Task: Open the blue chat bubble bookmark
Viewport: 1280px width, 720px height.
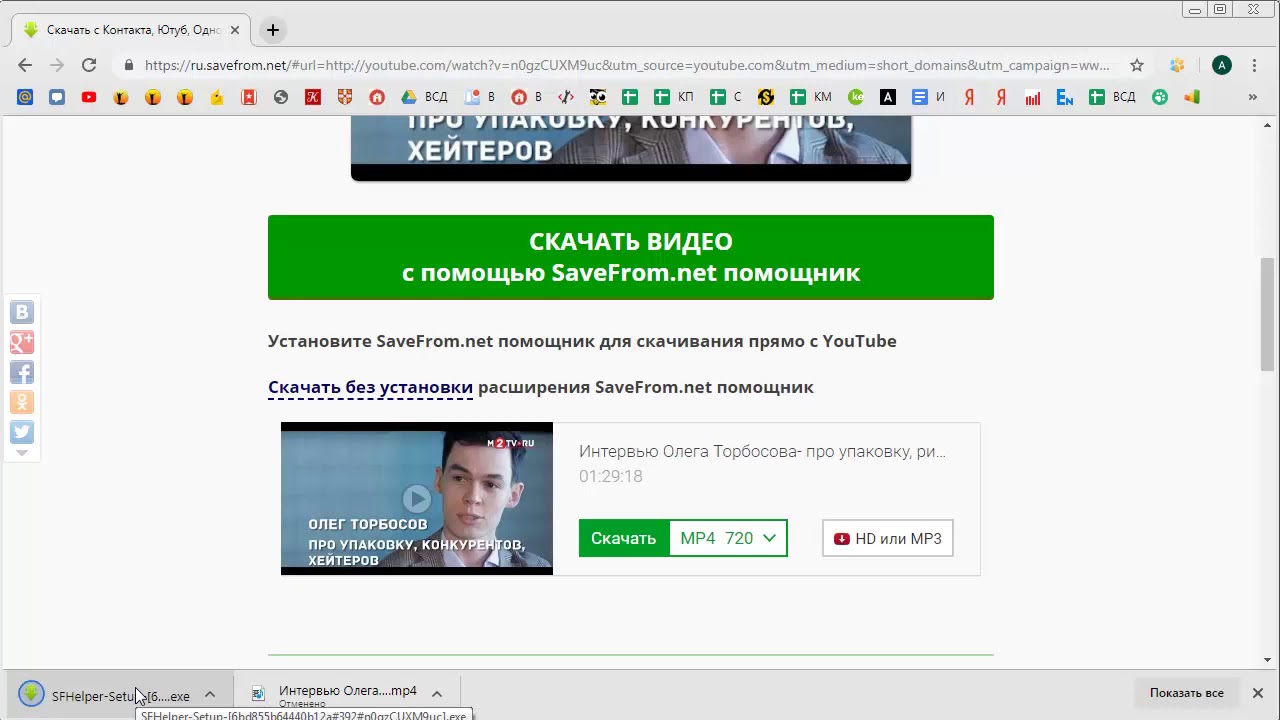Action: [57, 97]
